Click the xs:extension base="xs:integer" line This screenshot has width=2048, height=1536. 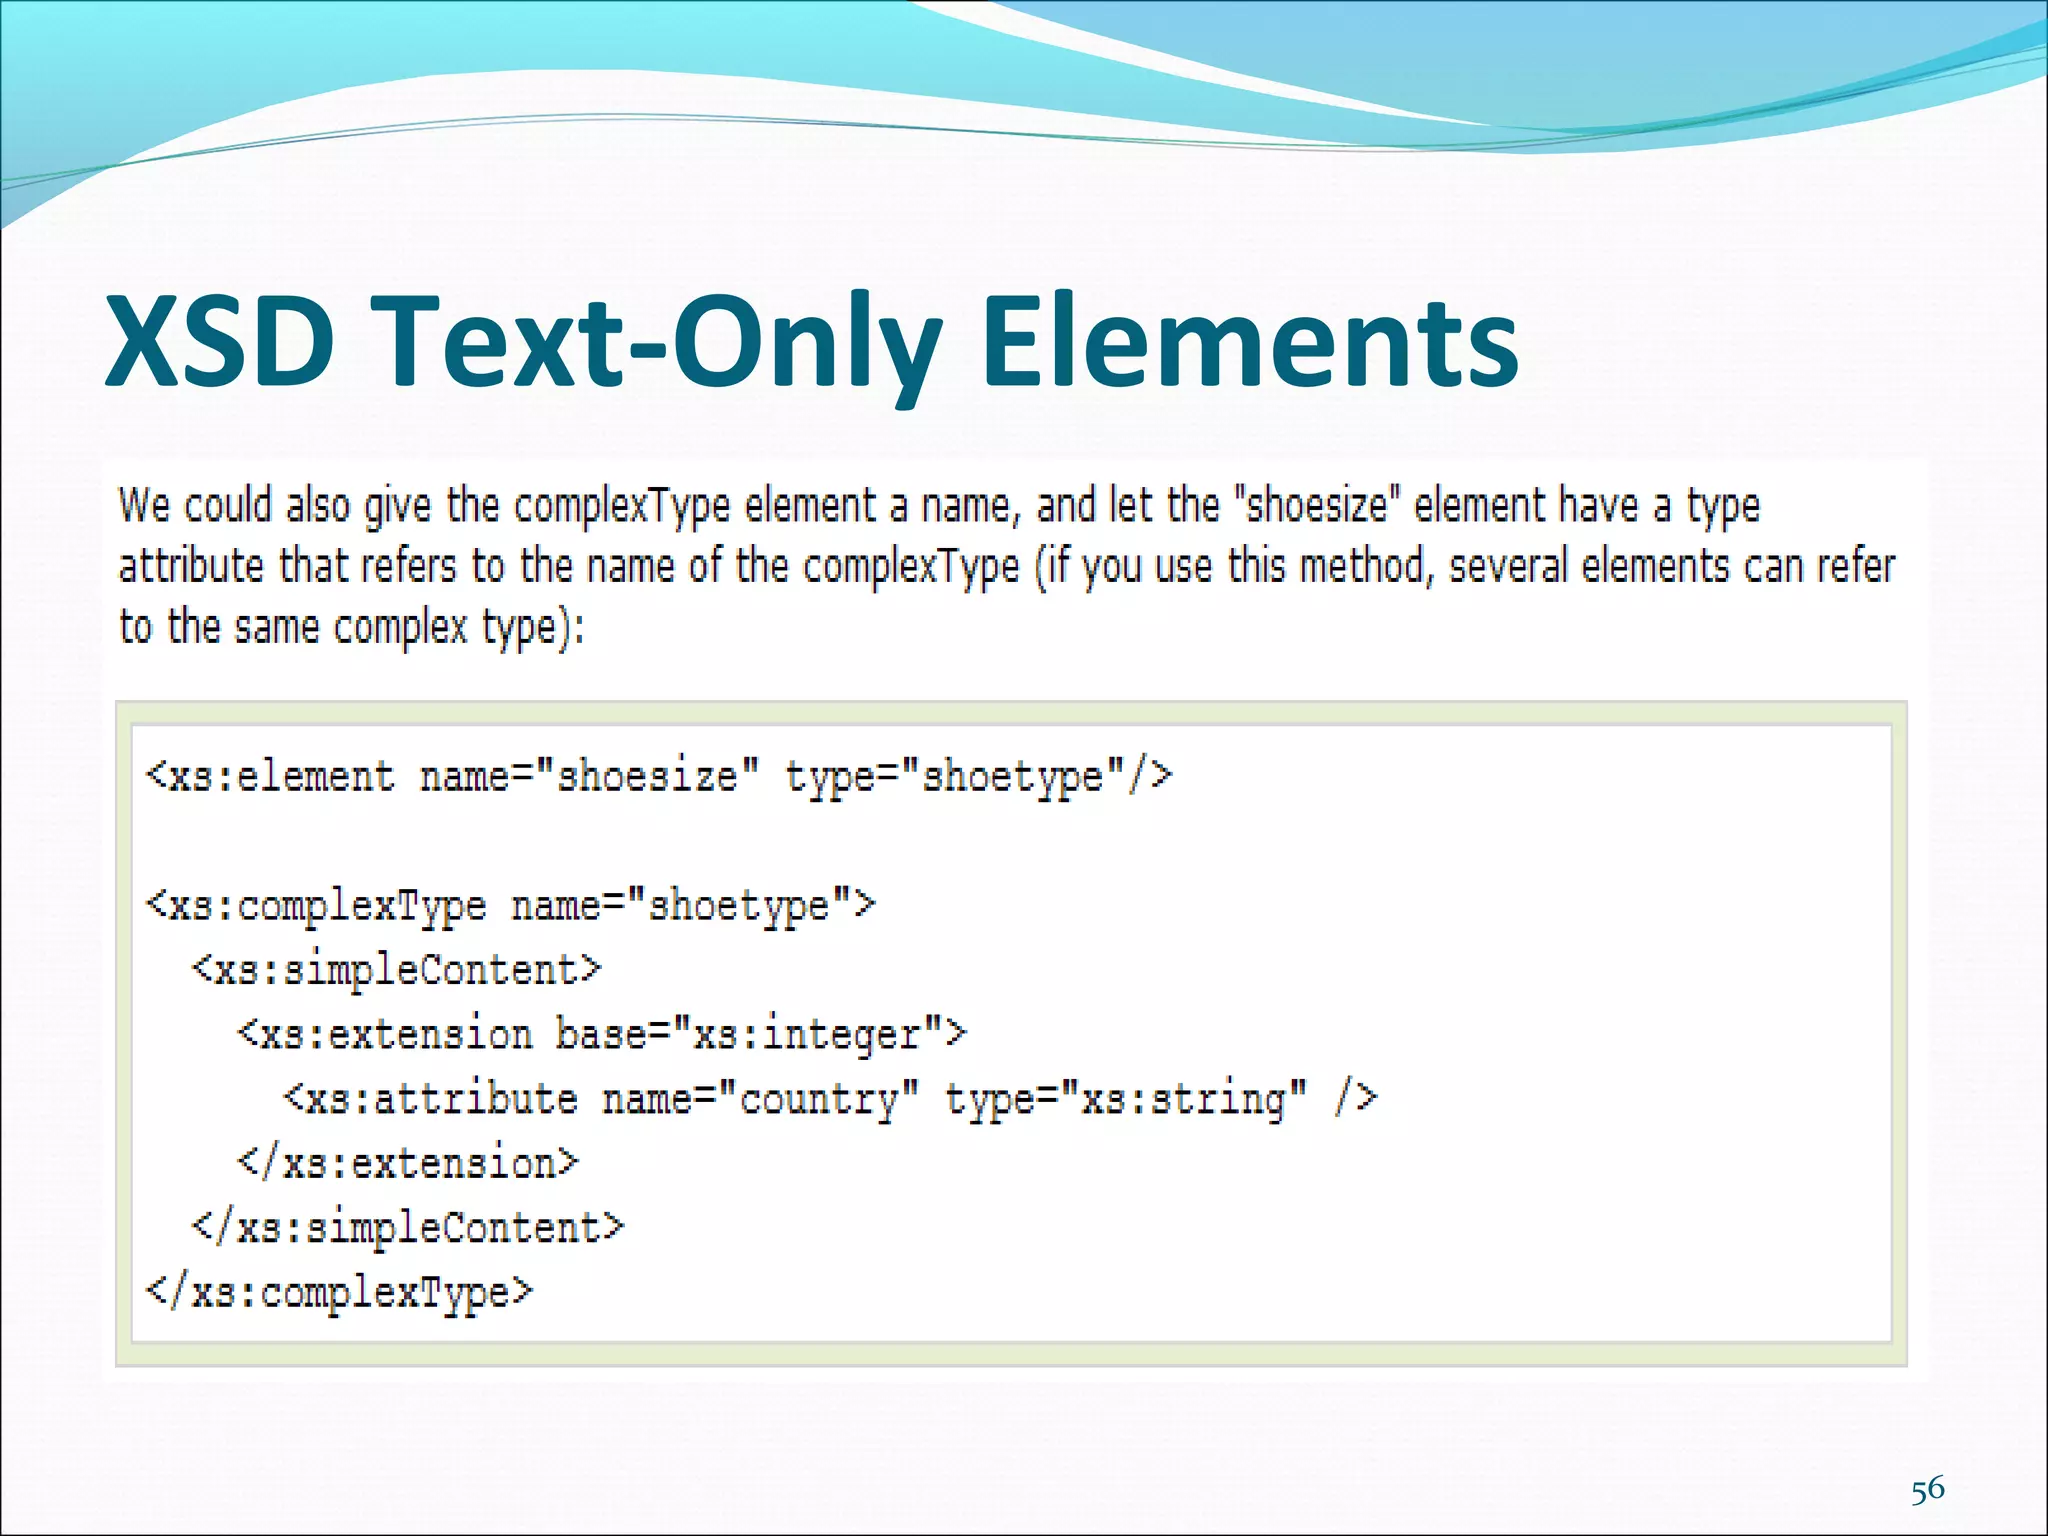(602, 1035)
